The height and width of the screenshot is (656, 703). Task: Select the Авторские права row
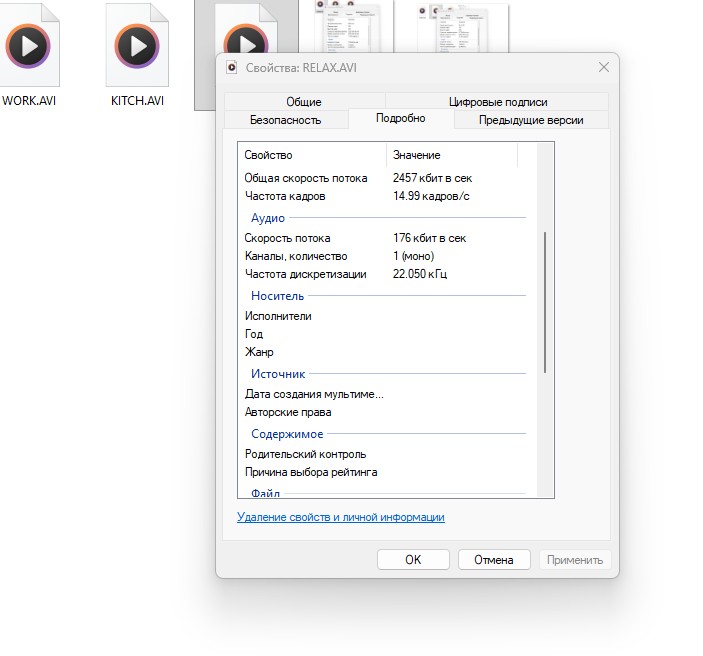(x=387, y=412)
